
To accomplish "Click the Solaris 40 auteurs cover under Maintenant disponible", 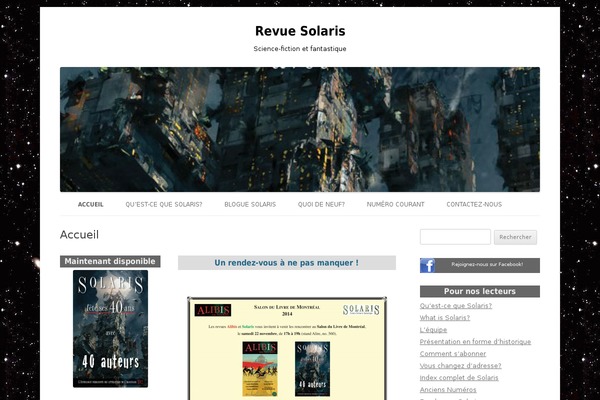I will (111, 329).
